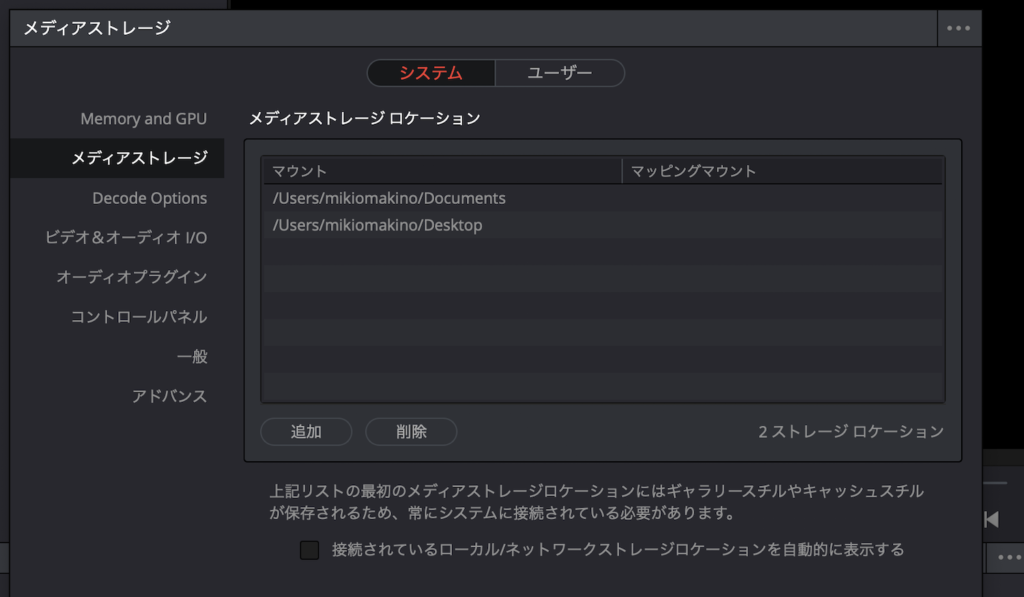This screenshot has width=1024, height=597.
Task: Open Memory and GPU settings
Action: click(144, 119)
